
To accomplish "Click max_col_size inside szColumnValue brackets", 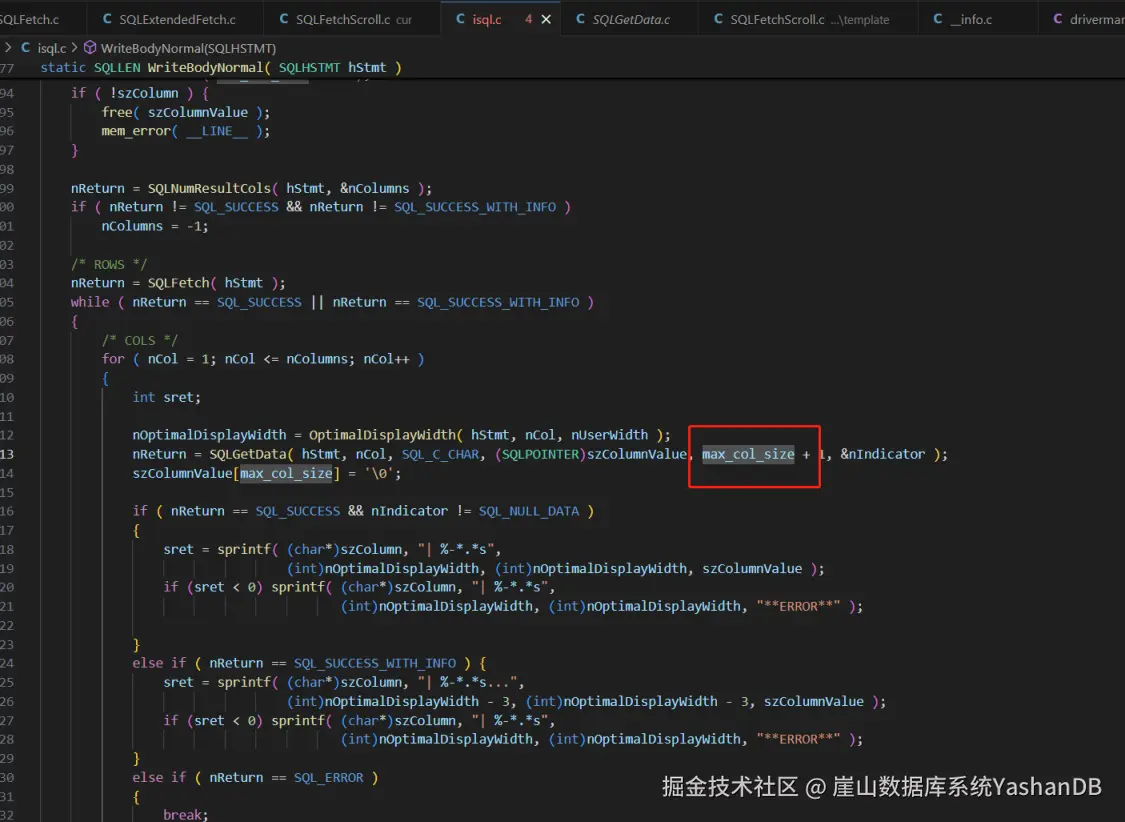I will 286,473.
